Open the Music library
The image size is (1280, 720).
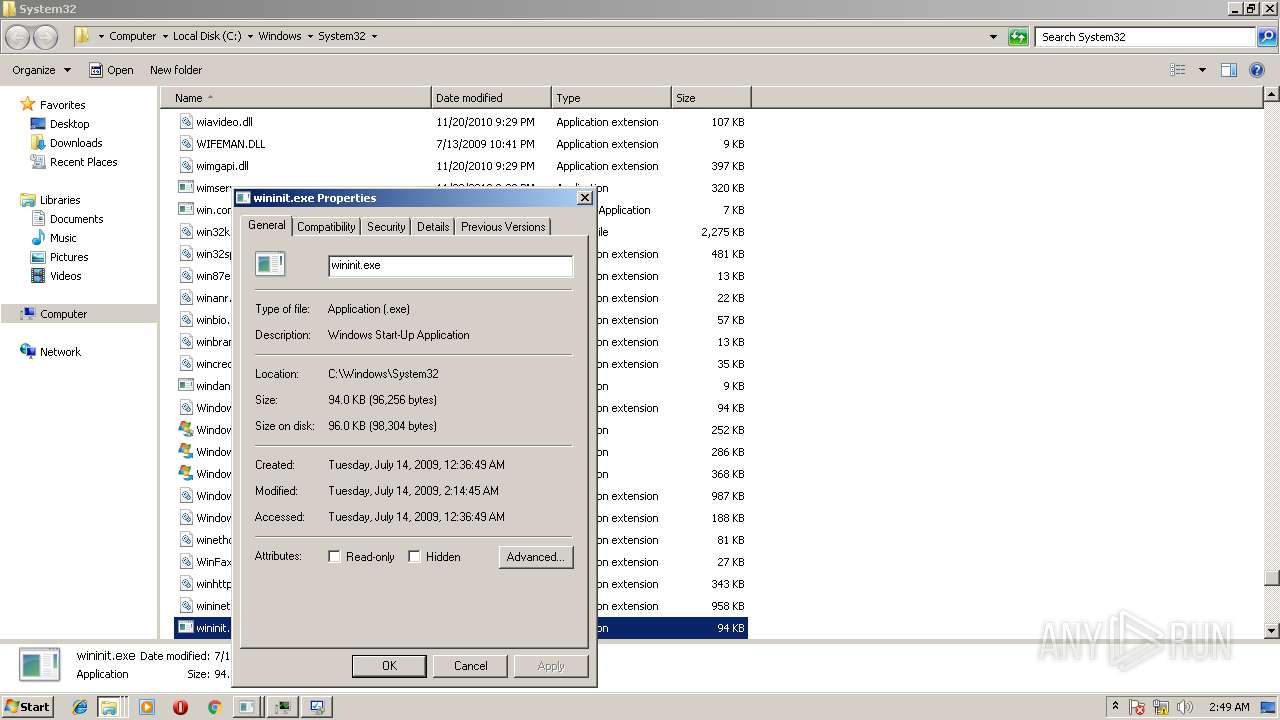click(x=54, y=238)
